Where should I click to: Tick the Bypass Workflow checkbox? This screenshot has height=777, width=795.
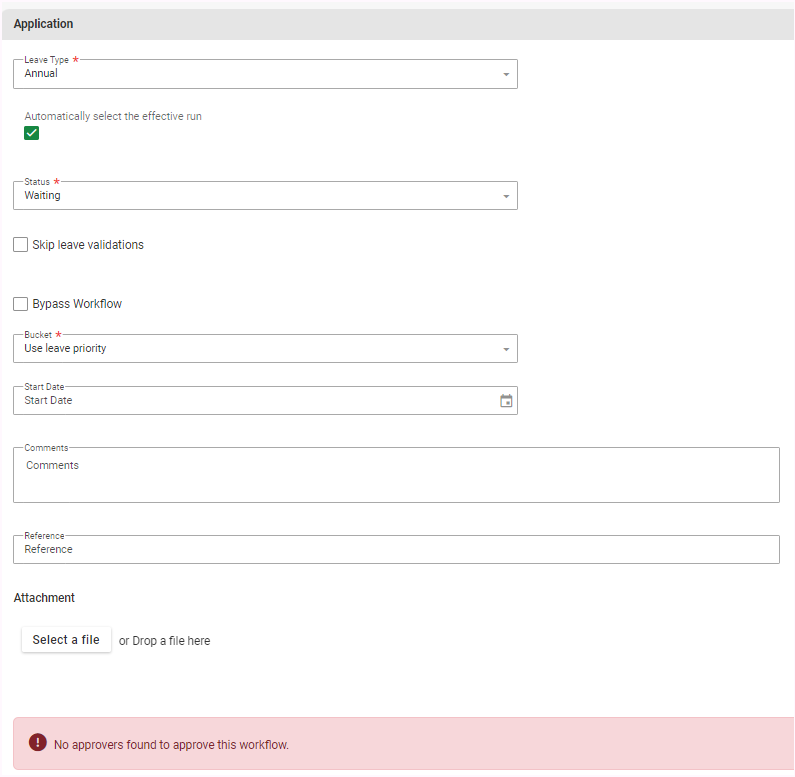[21, 304]
